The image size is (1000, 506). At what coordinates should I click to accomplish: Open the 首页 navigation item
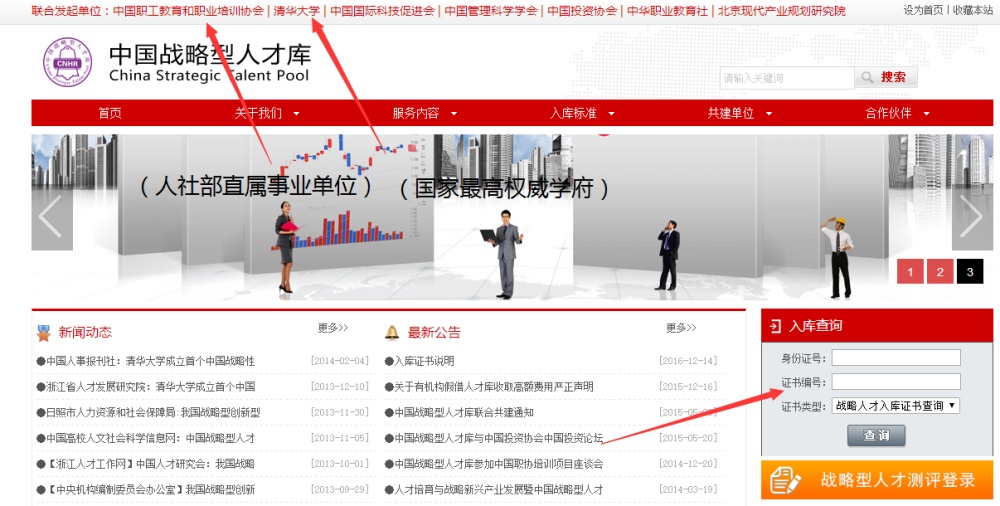tap(110, 114)
